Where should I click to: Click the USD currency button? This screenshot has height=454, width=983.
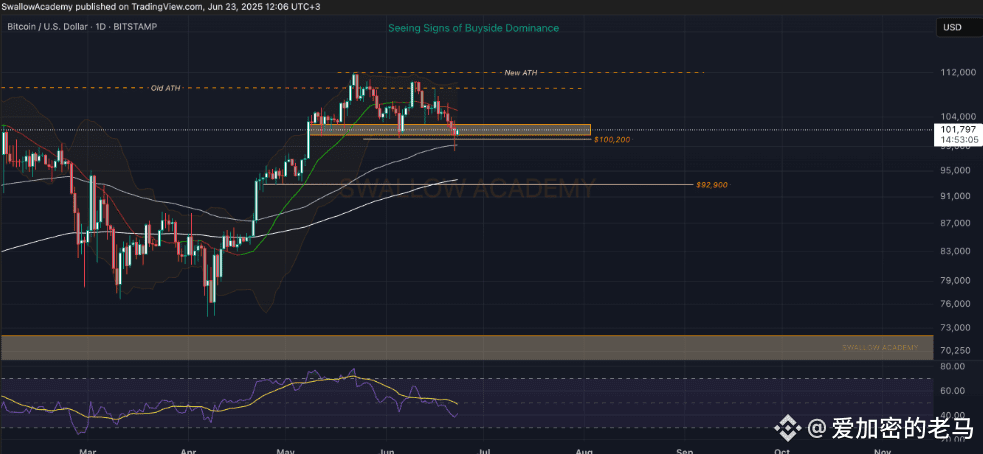pos(959,28)
